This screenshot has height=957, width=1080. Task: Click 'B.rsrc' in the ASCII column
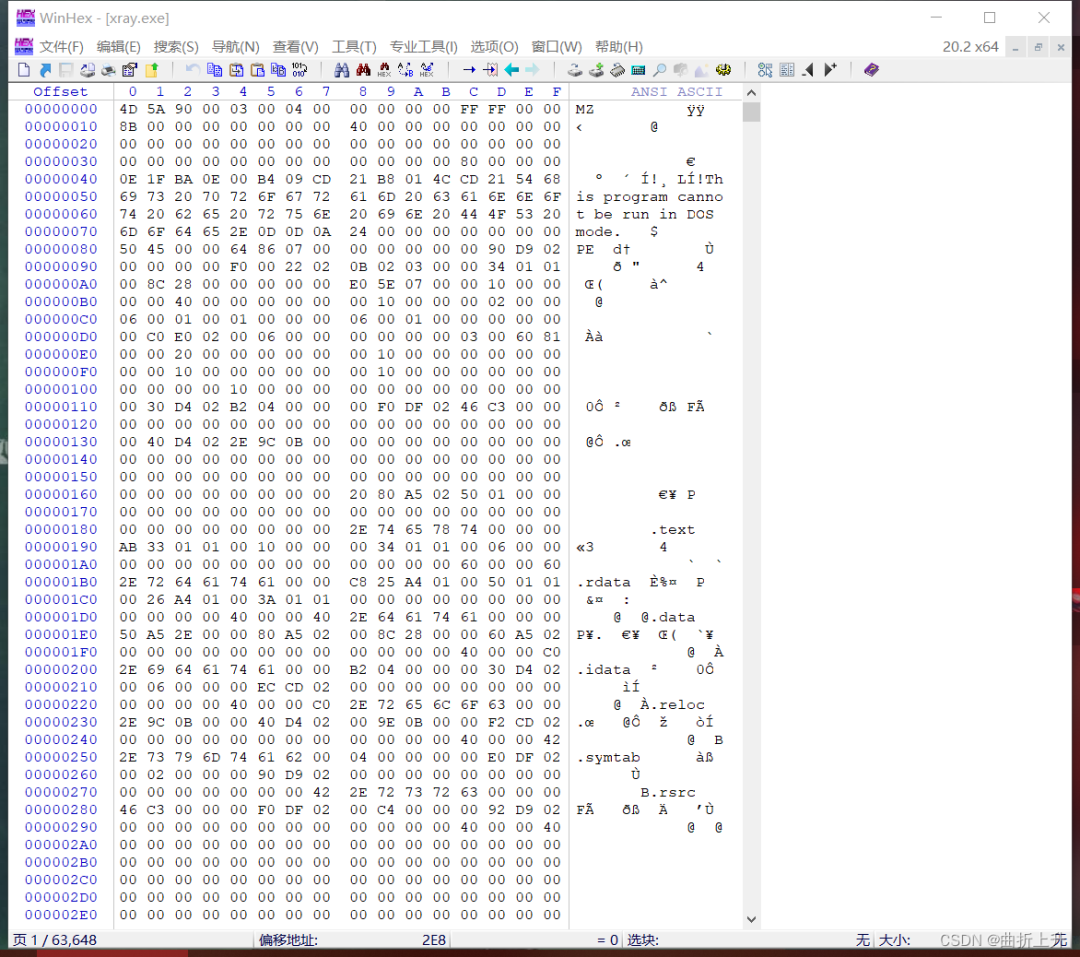tap(668, 792)
